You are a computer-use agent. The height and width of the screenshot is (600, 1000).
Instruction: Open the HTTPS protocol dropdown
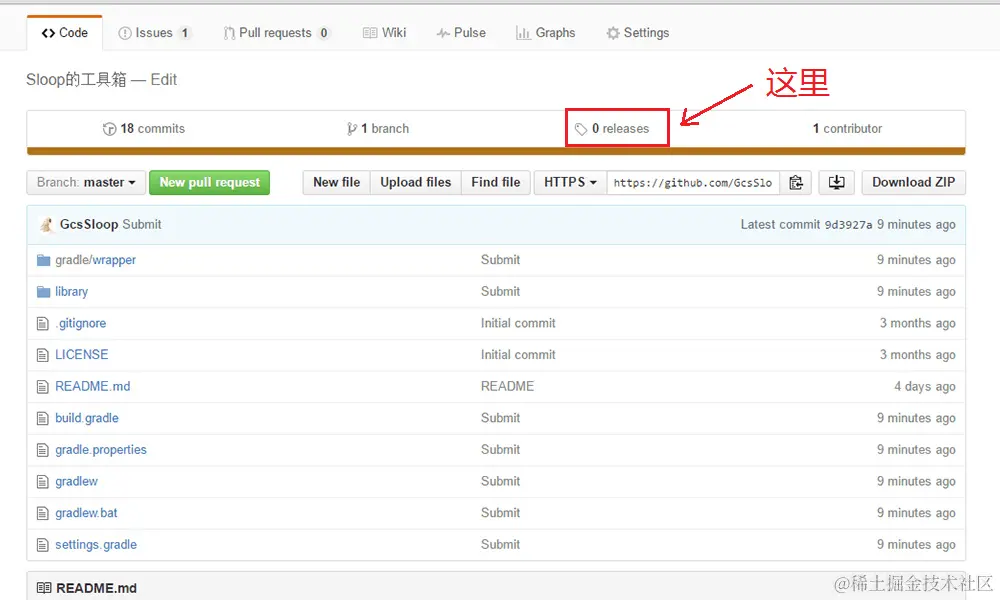click(x=570, y=182)
